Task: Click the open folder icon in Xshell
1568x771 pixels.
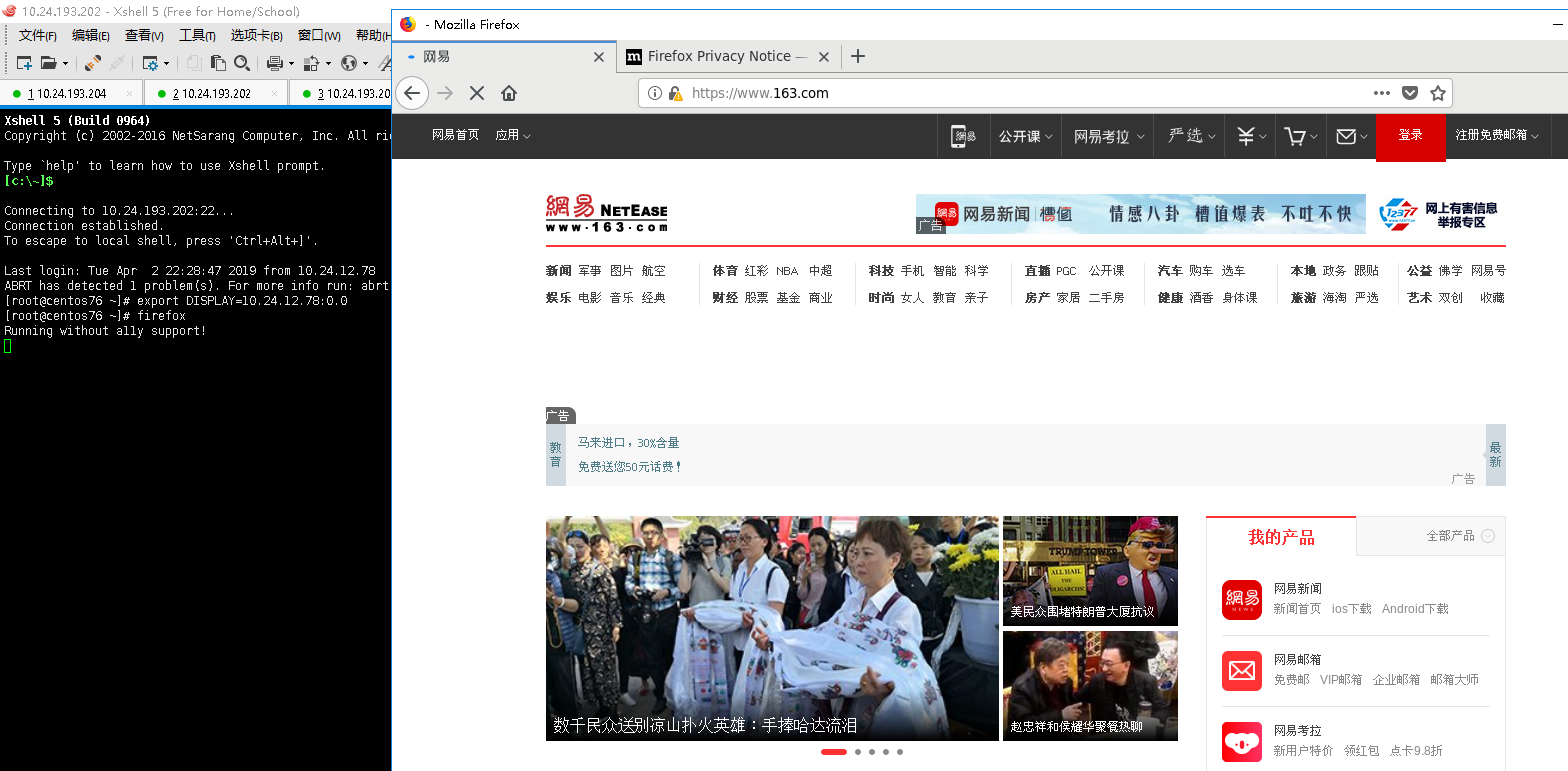Action: tap(48, 63)
